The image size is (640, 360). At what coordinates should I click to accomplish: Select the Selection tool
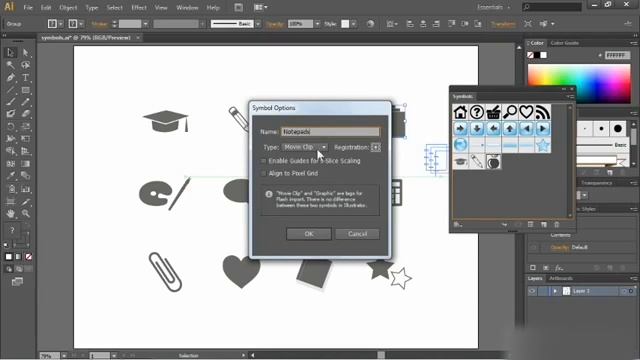click(x=11, y=52)
